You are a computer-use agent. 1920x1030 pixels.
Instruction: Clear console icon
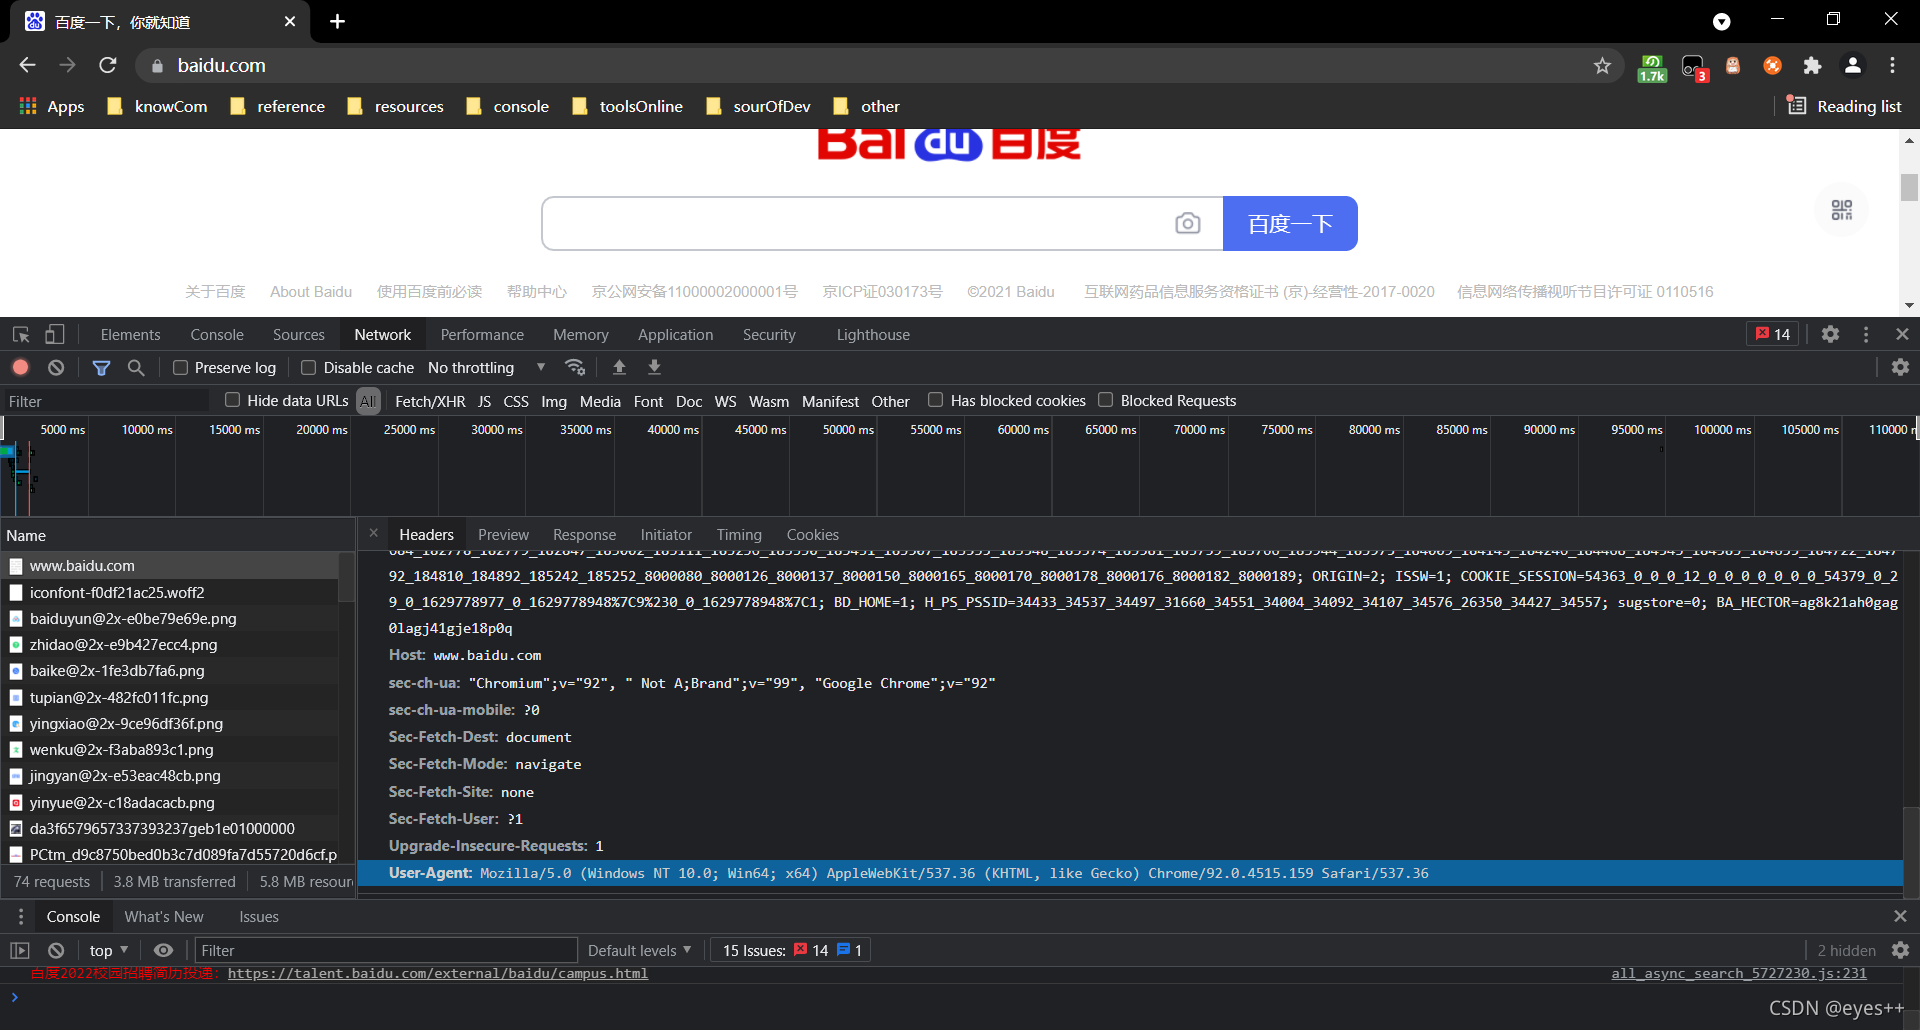[56, 951]
